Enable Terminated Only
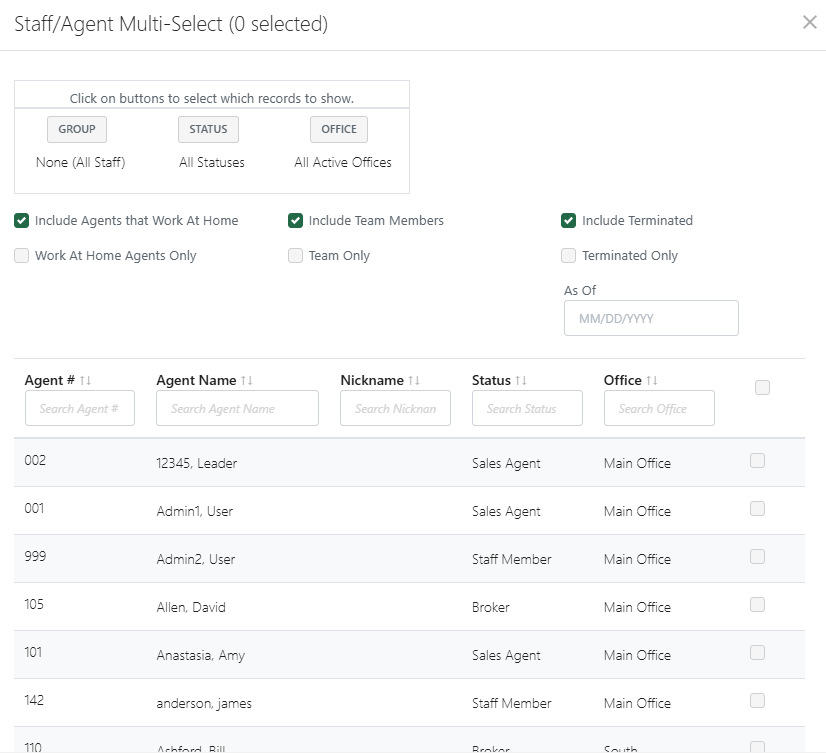 568,255
